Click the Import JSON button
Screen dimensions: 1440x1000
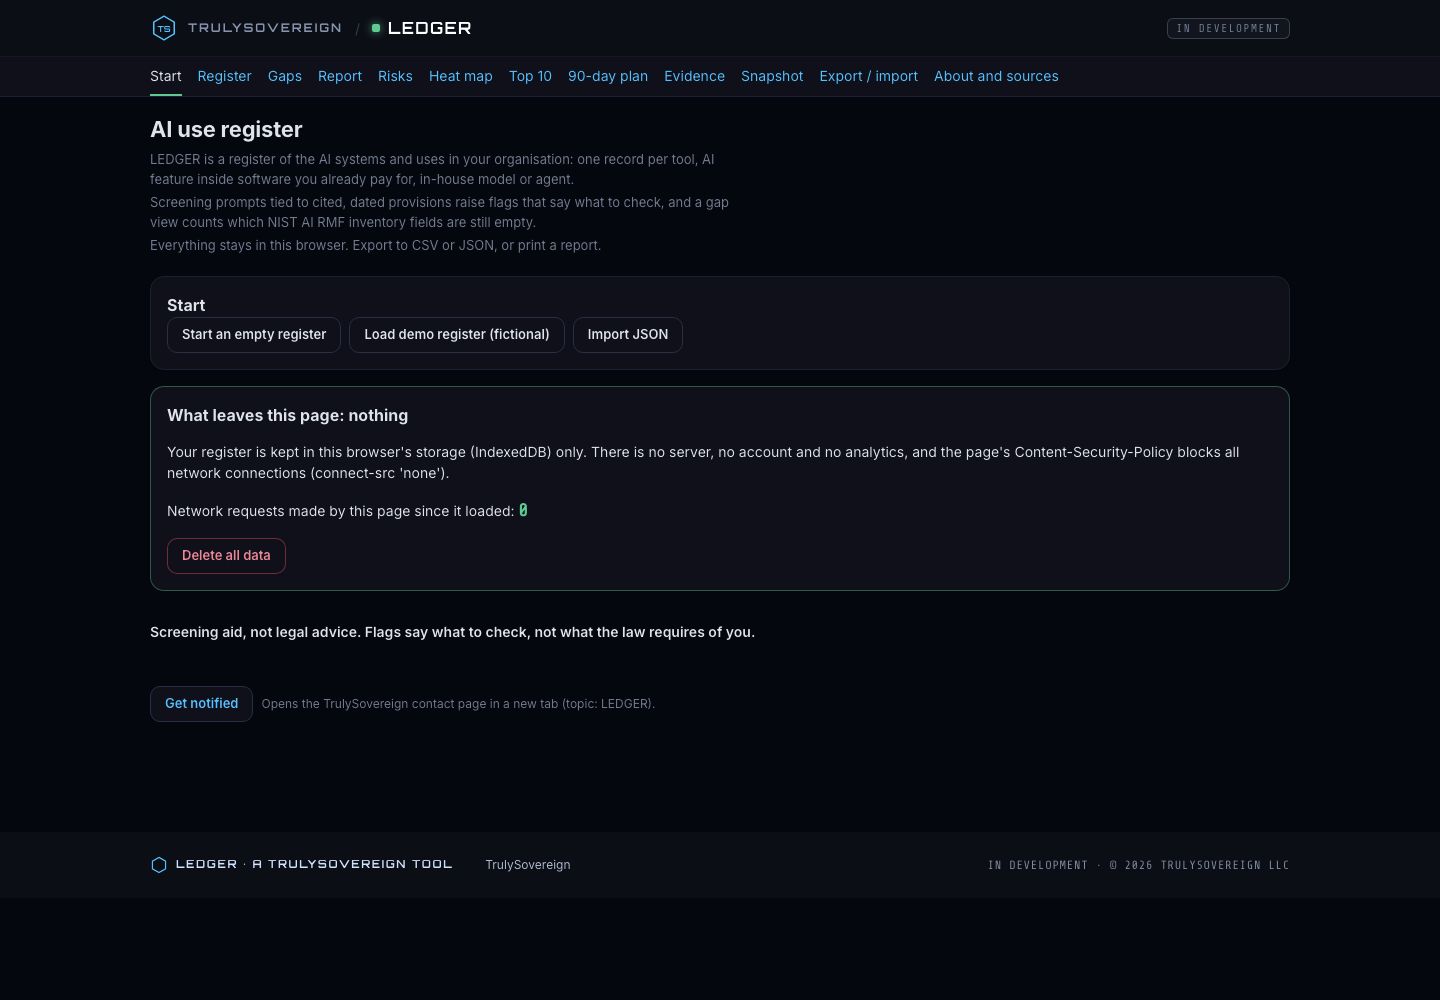click(628, 335)
